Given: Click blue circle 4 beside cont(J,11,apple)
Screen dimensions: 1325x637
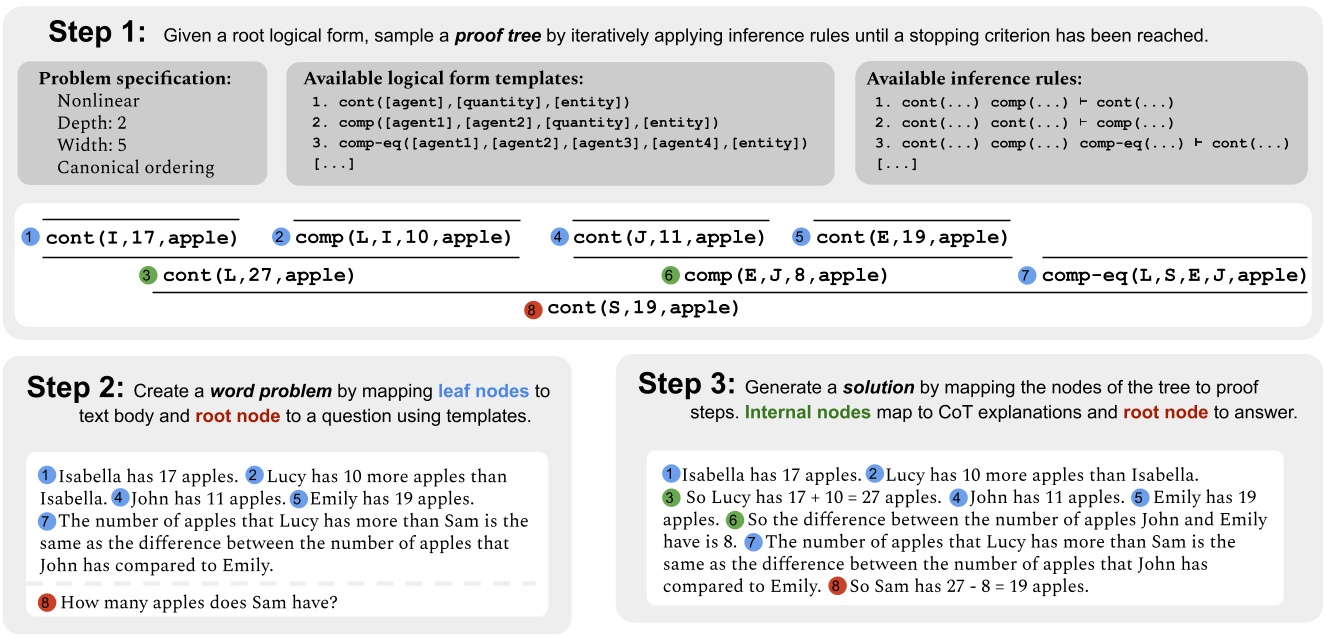Looking at the screenshot, I should (x=558, y=237).
